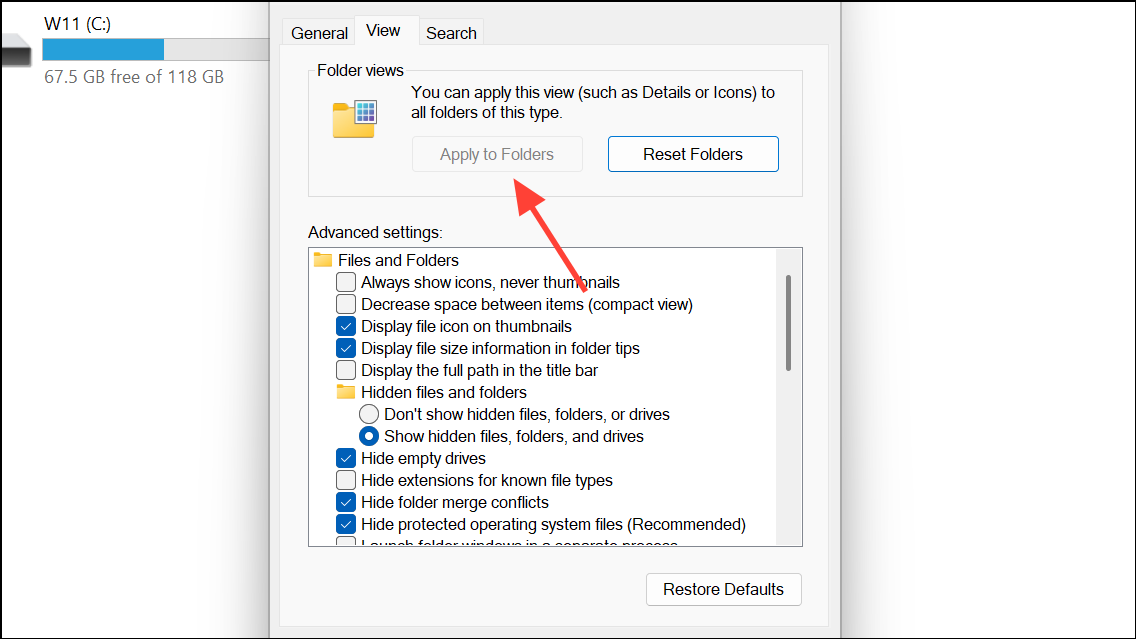Uncheck Display file size information in folder tips
Viewport: 1136px width, 639px height.
(x=346, y=348)
